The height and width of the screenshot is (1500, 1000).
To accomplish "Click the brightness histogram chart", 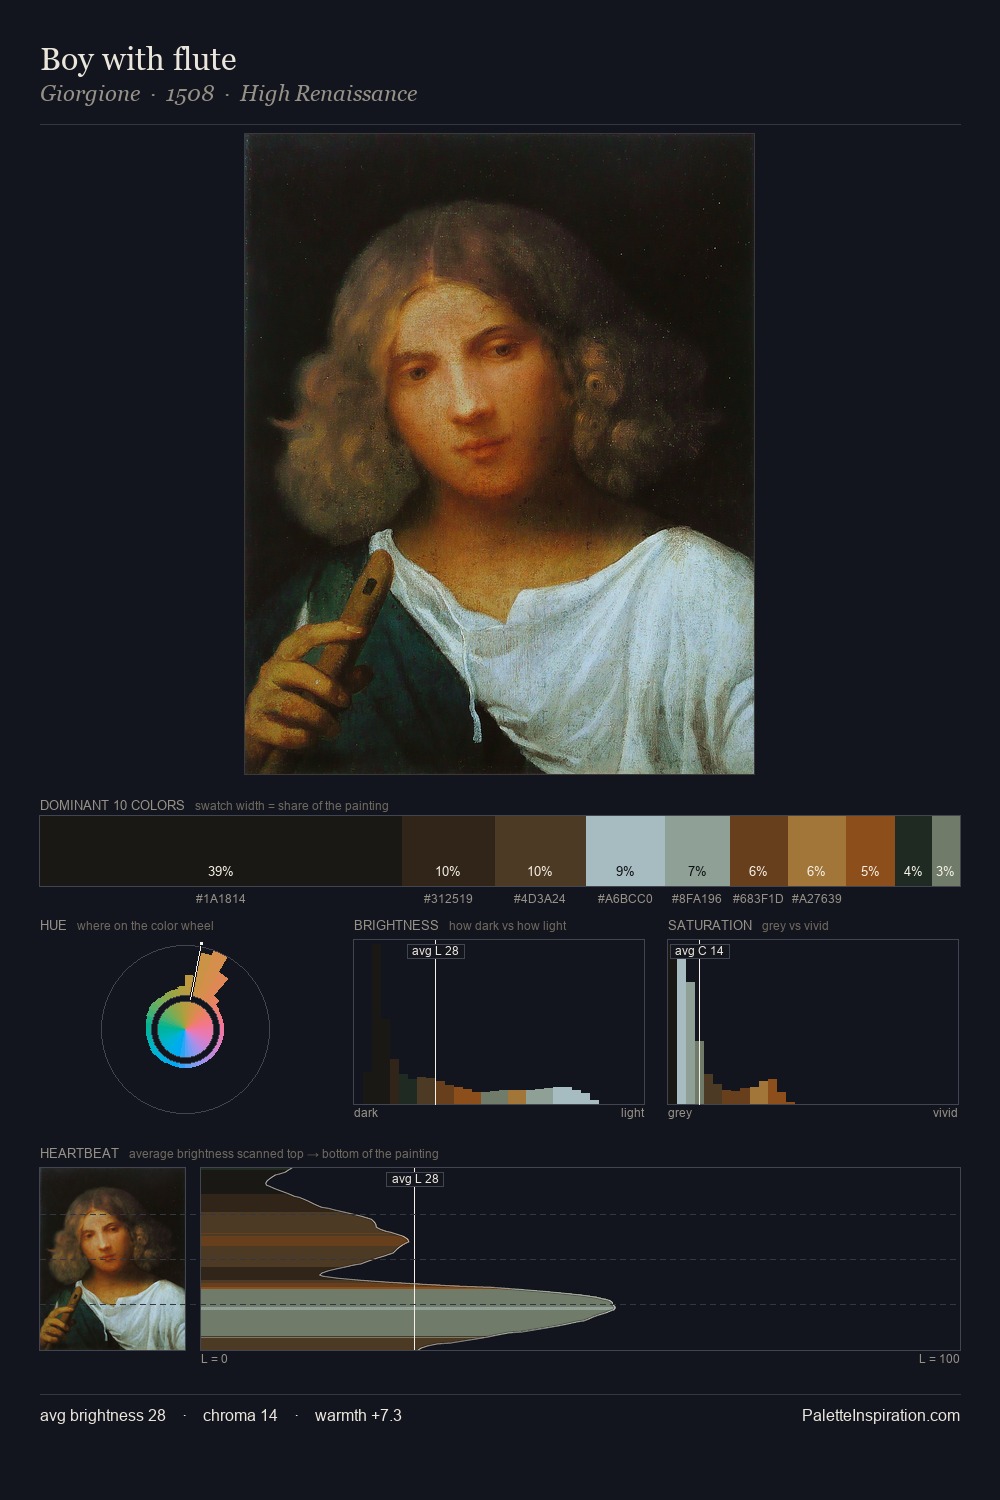I will [499, 1022].
